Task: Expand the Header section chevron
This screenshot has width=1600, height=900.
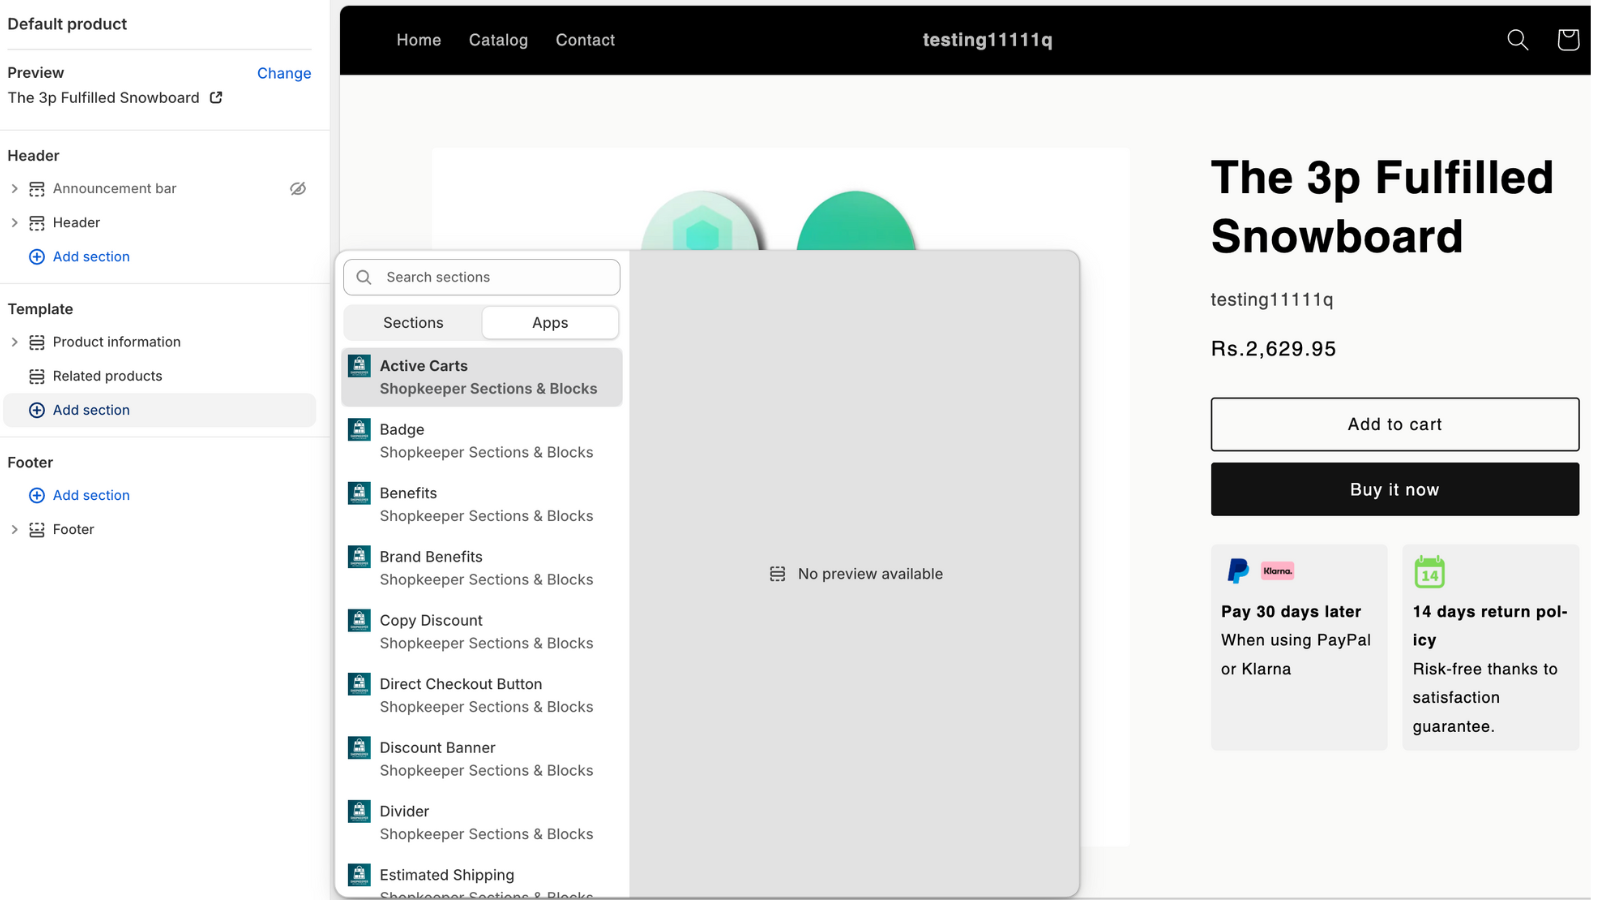Action: (14, 222)
